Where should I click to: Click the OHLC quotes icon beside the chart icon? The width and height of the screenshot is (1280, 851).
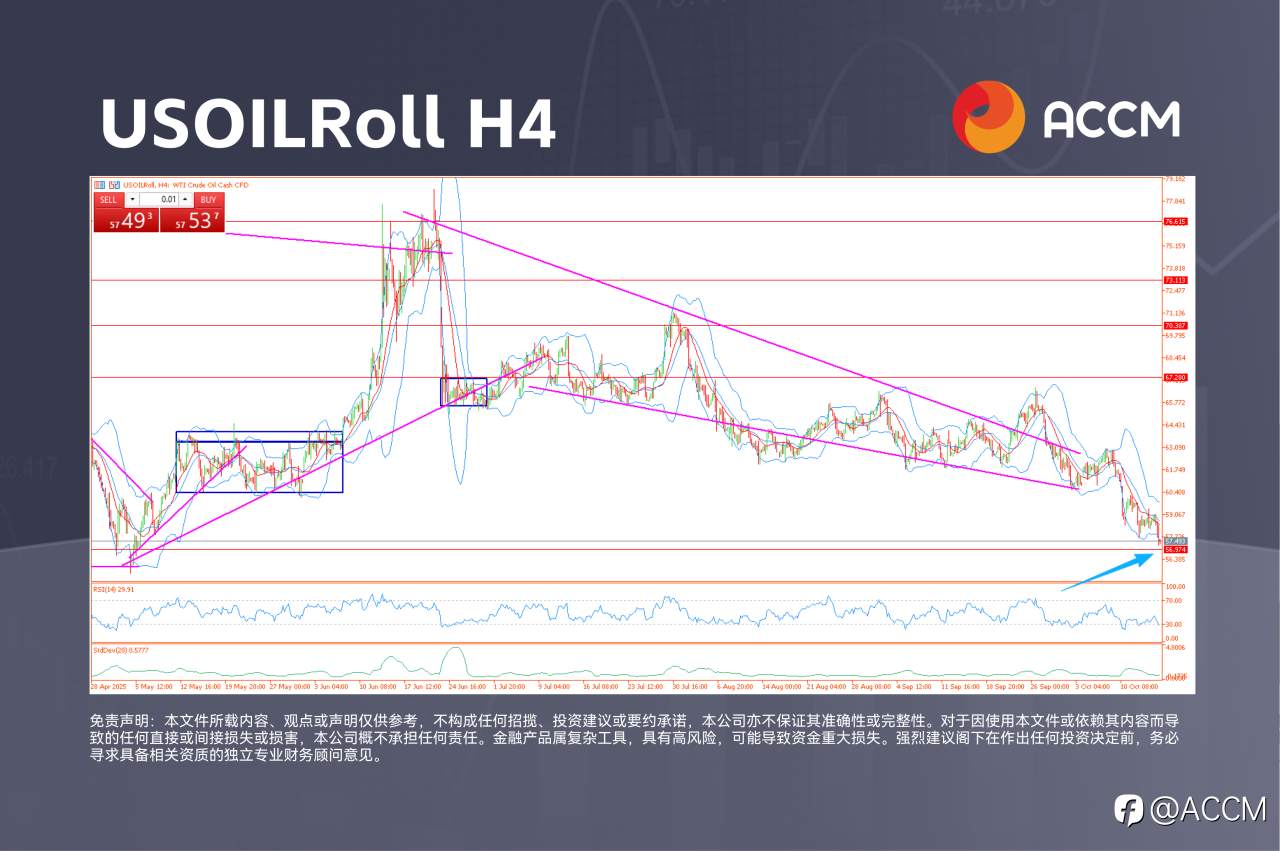tap(114, 185)
